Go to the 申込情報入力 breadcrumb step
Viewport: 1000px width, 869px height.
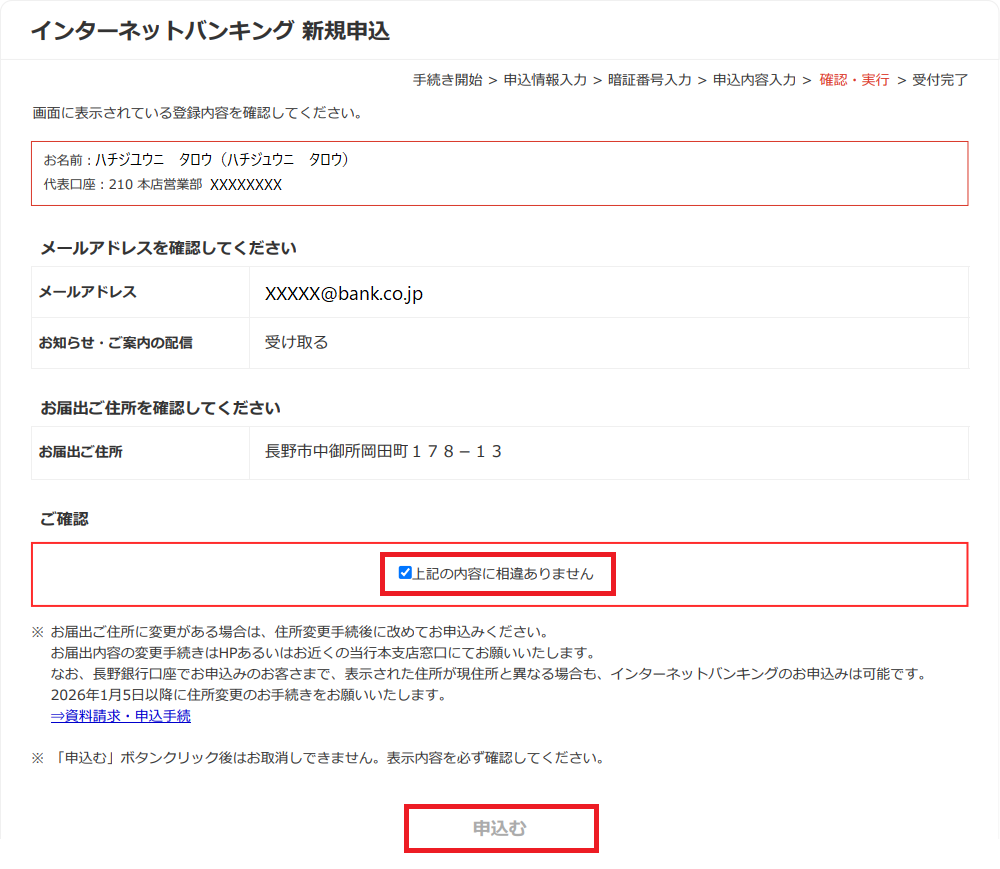coord(545,80)
